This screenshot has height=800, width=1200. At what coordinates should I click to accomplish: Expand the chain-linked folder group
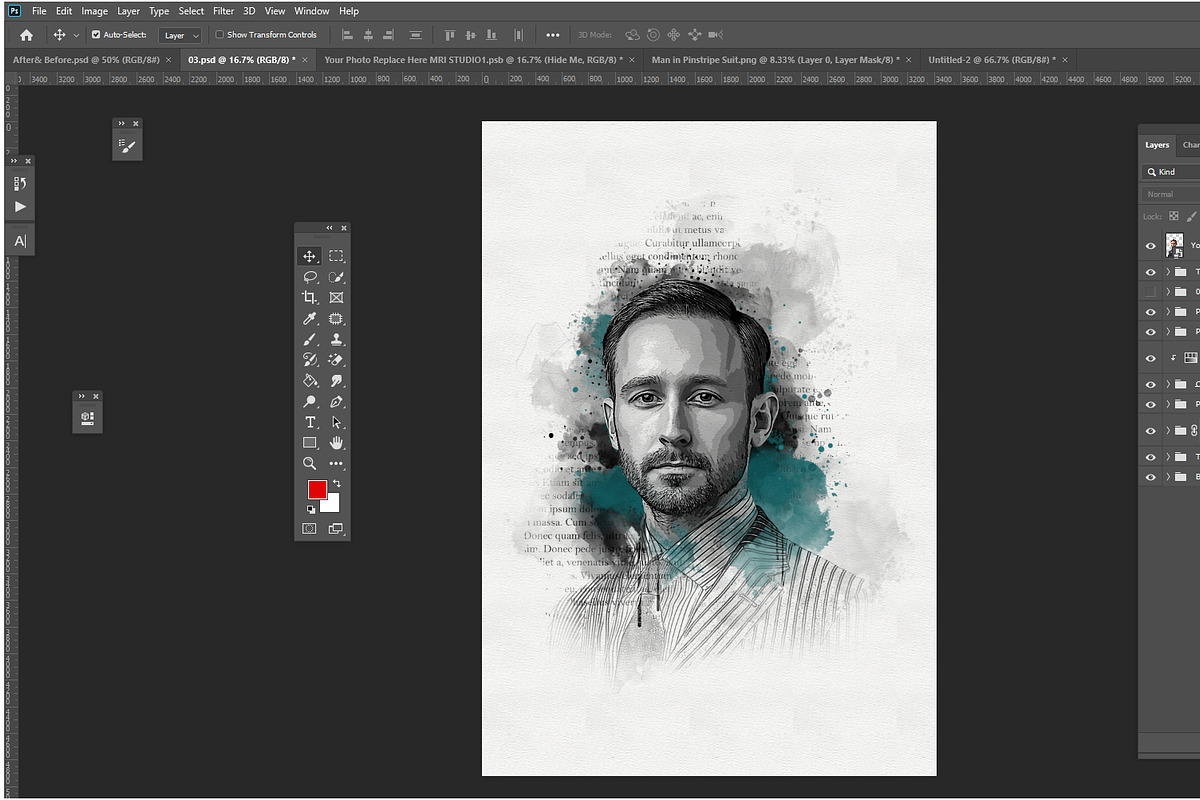point(1168,431)
